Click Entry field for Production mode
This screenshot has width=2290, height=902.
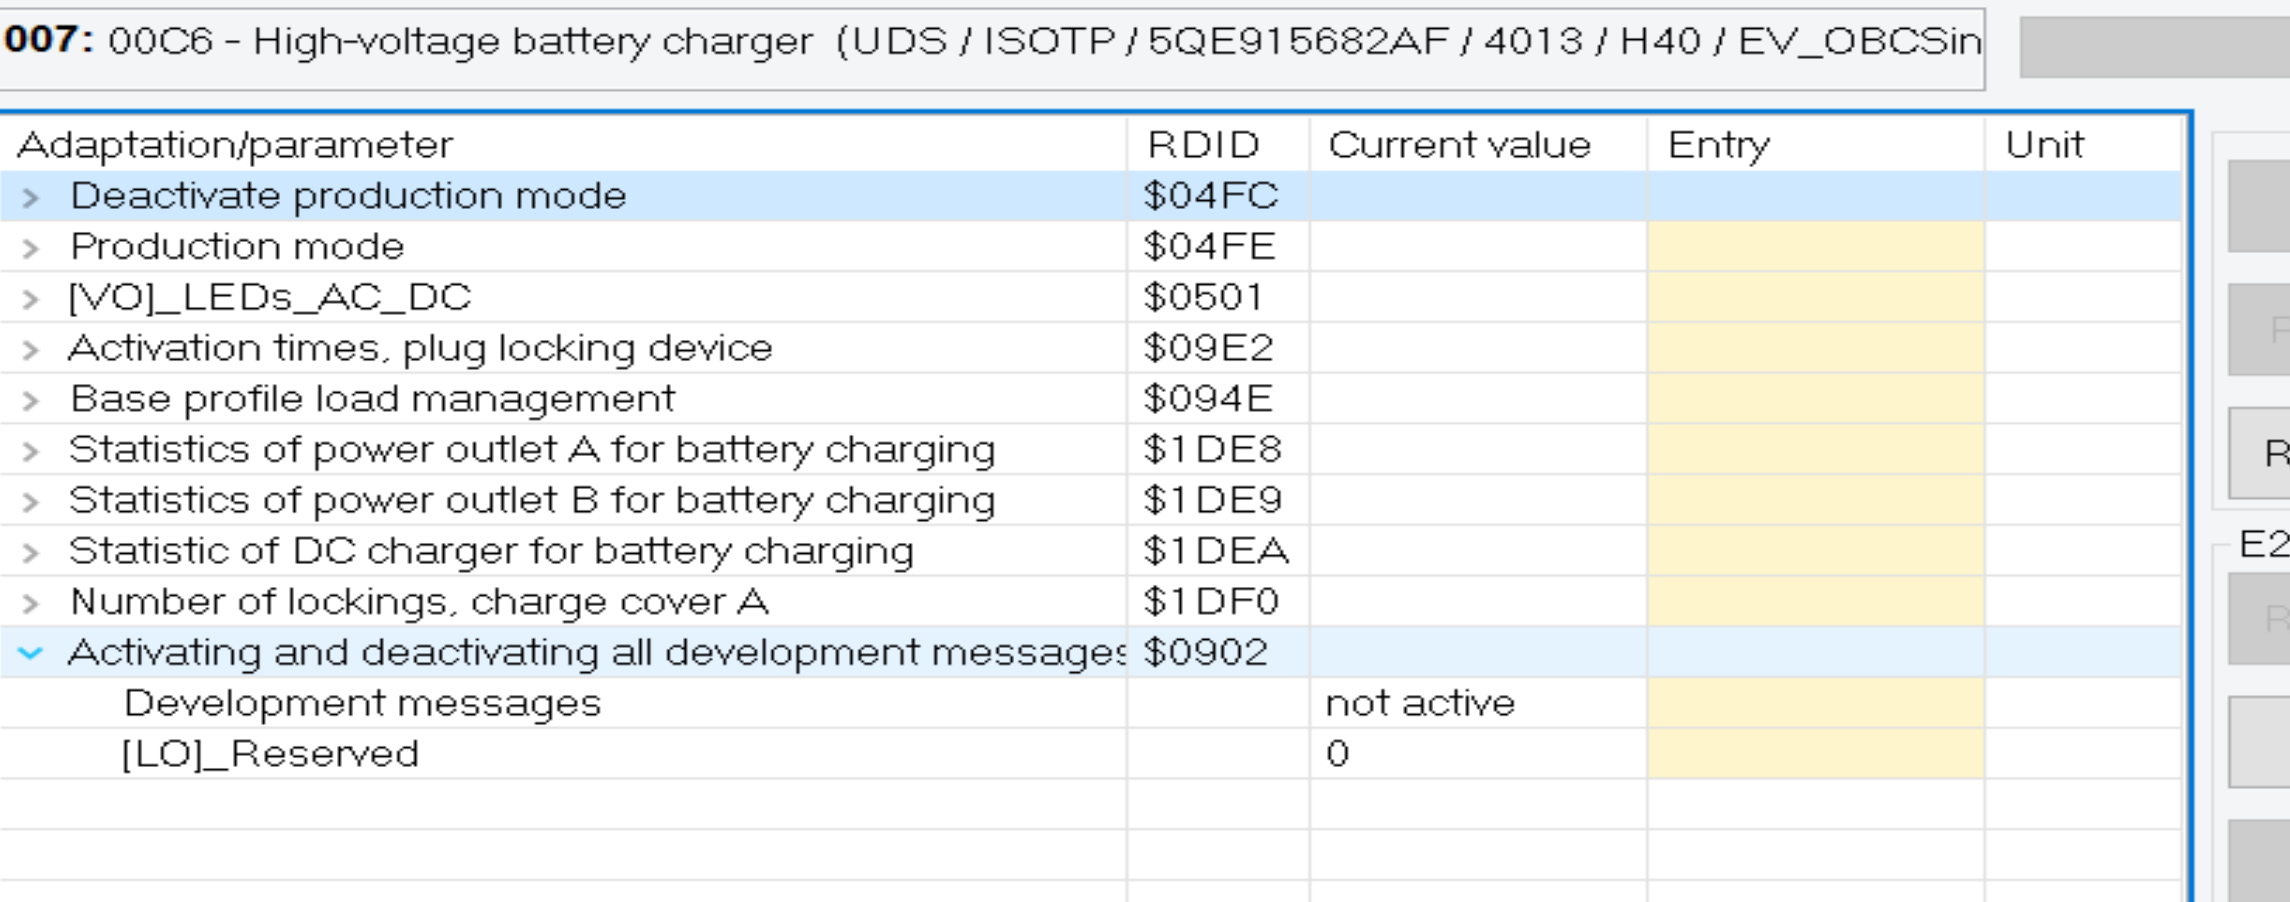pos(1814,247)
